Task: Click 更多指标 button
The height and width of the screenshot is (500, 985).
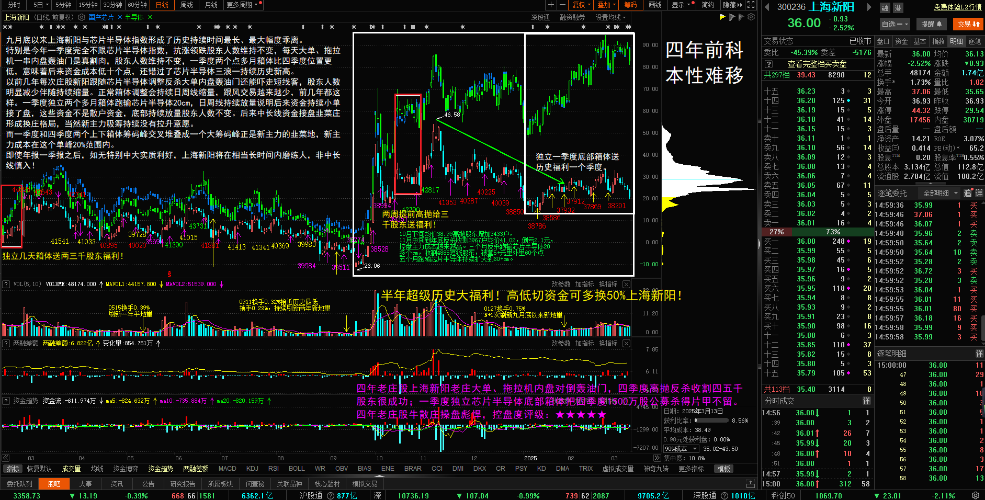Action: point(691,469)
